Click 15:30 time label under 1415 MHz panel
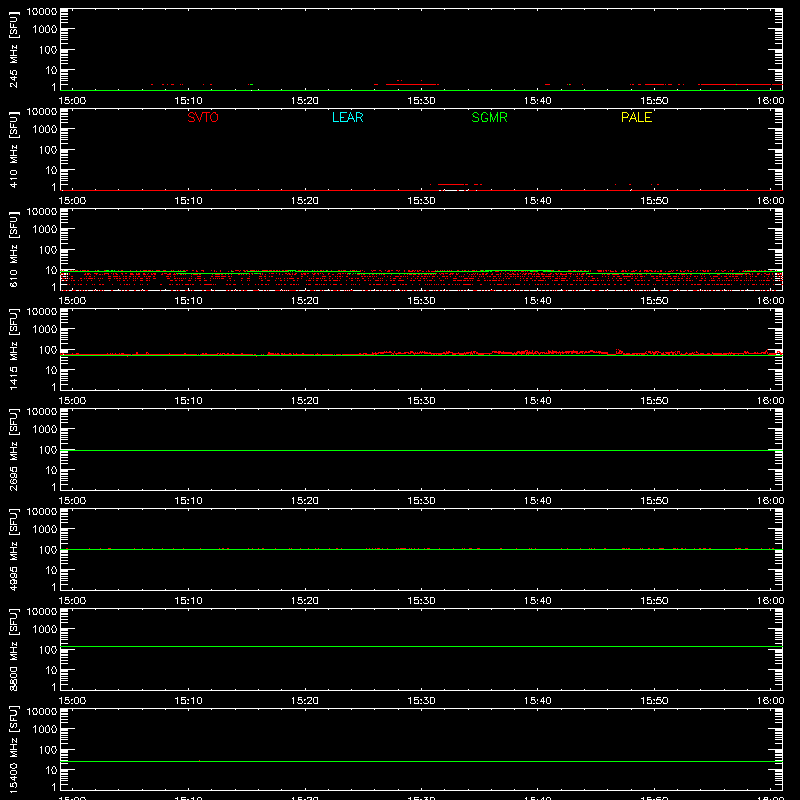 (421, 401)
